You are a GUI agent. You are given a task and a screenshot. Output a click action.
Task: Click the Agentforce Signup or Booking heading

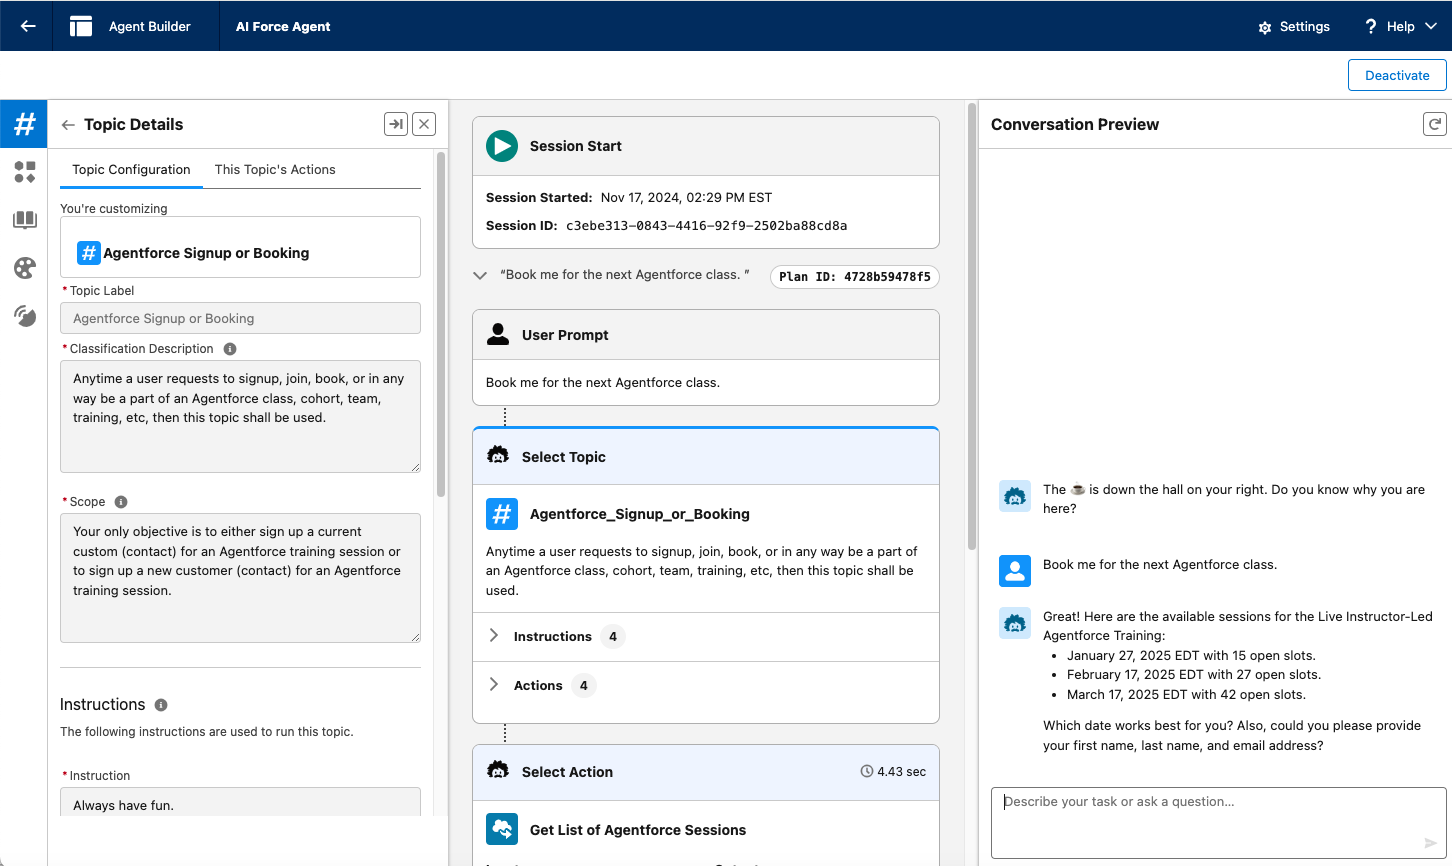coord(206,253)
